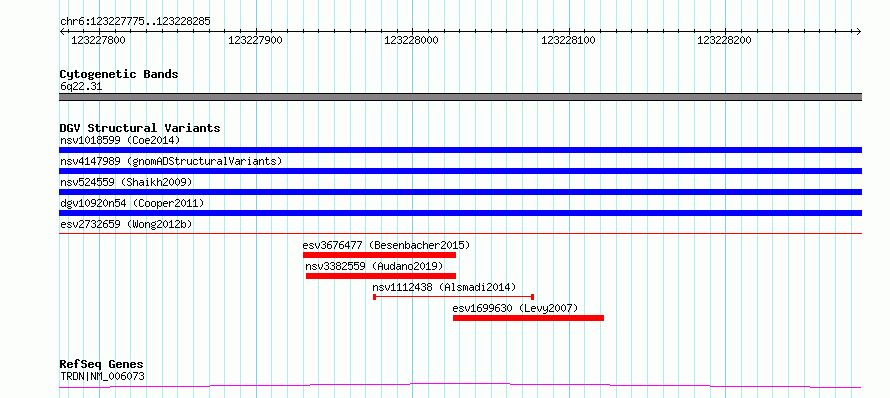
Task: Click the chr6:123227775..123228285 region label
Action: point(135,22)
